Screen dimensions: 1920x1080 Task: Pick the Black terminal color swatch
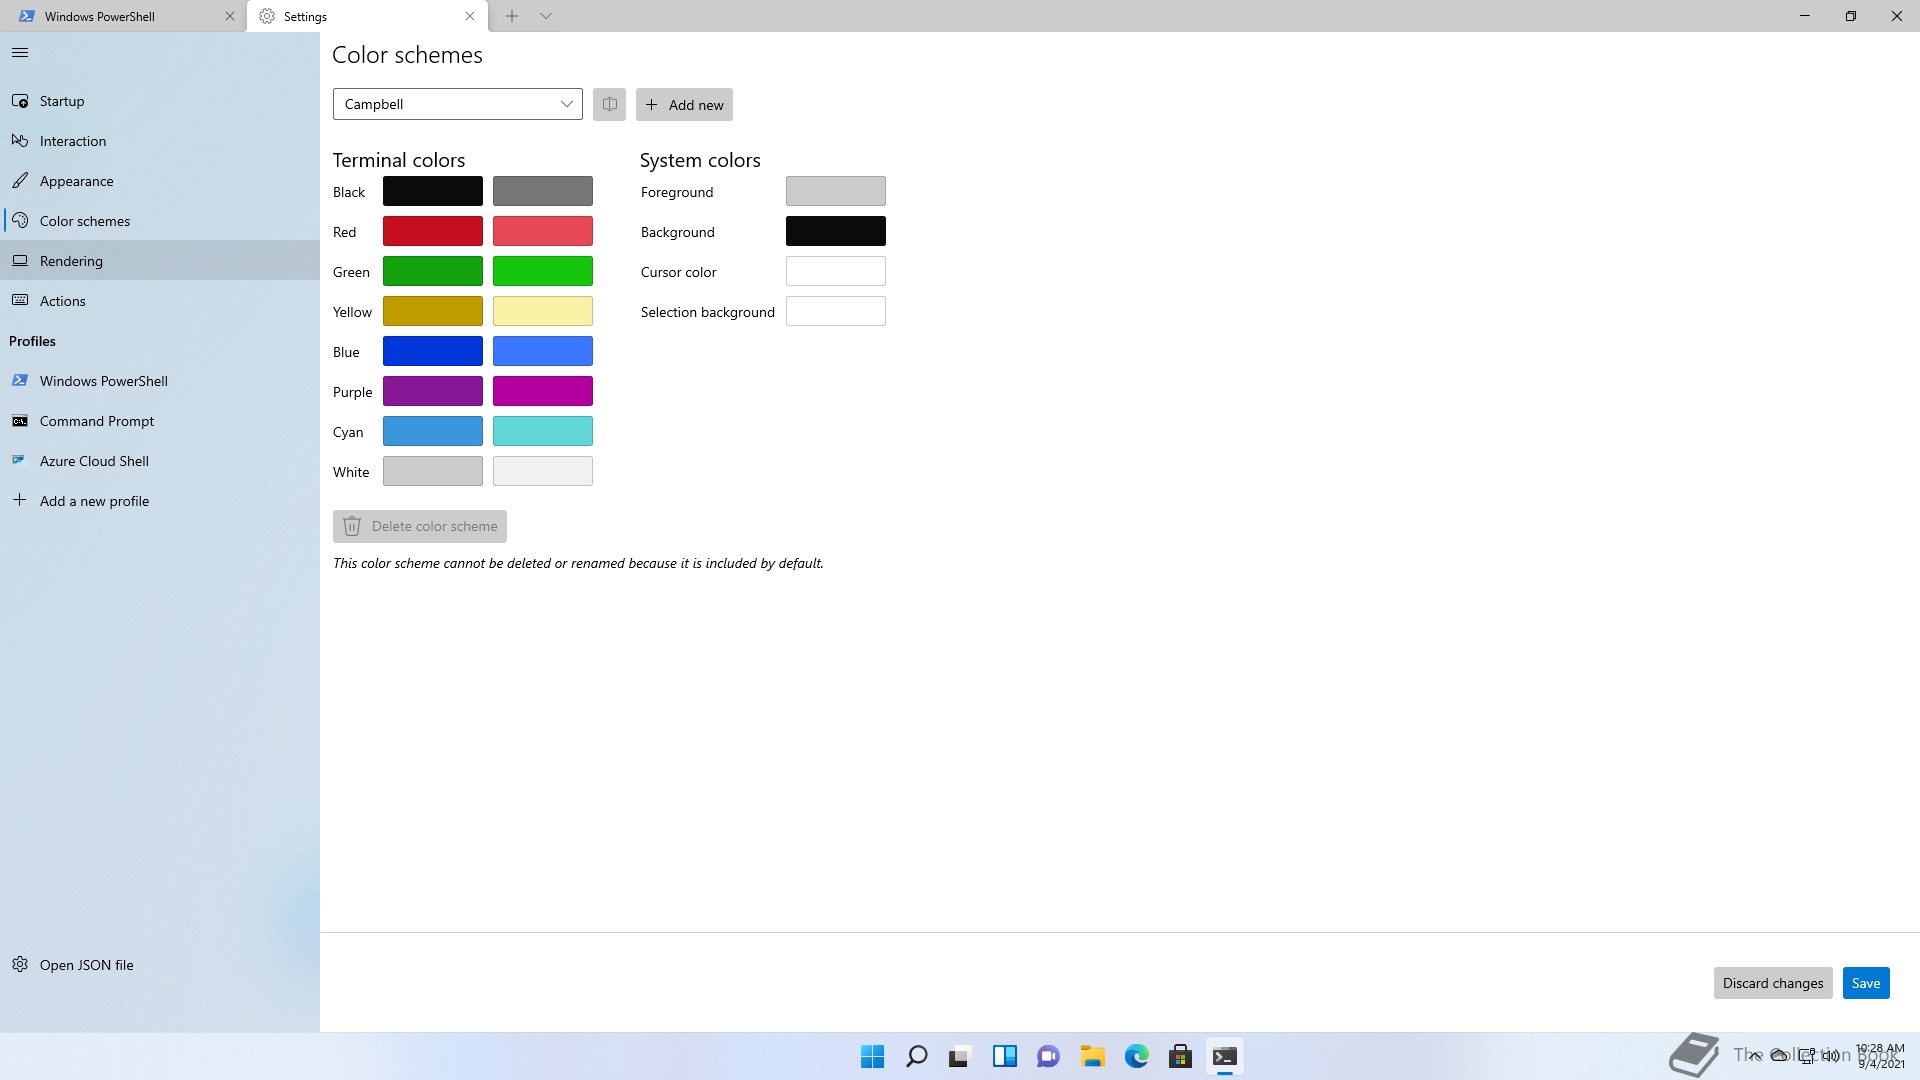click(x=433, y=191)
